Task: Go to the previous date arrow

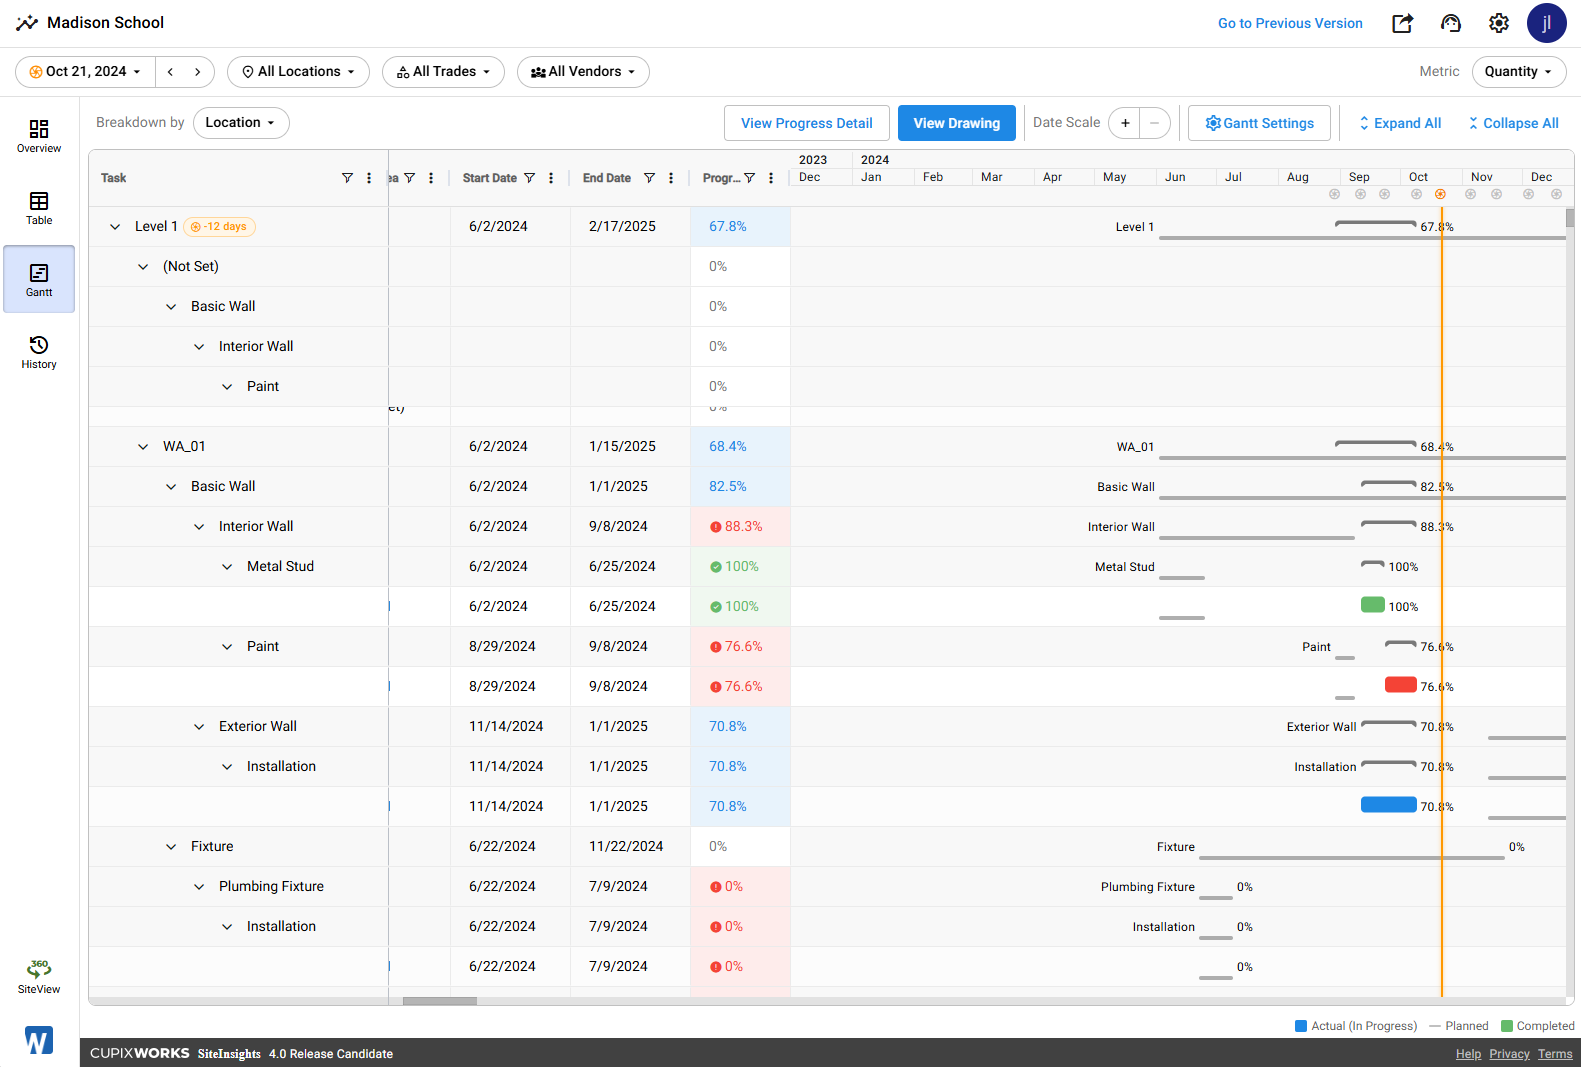Action: tap(171, 72)
